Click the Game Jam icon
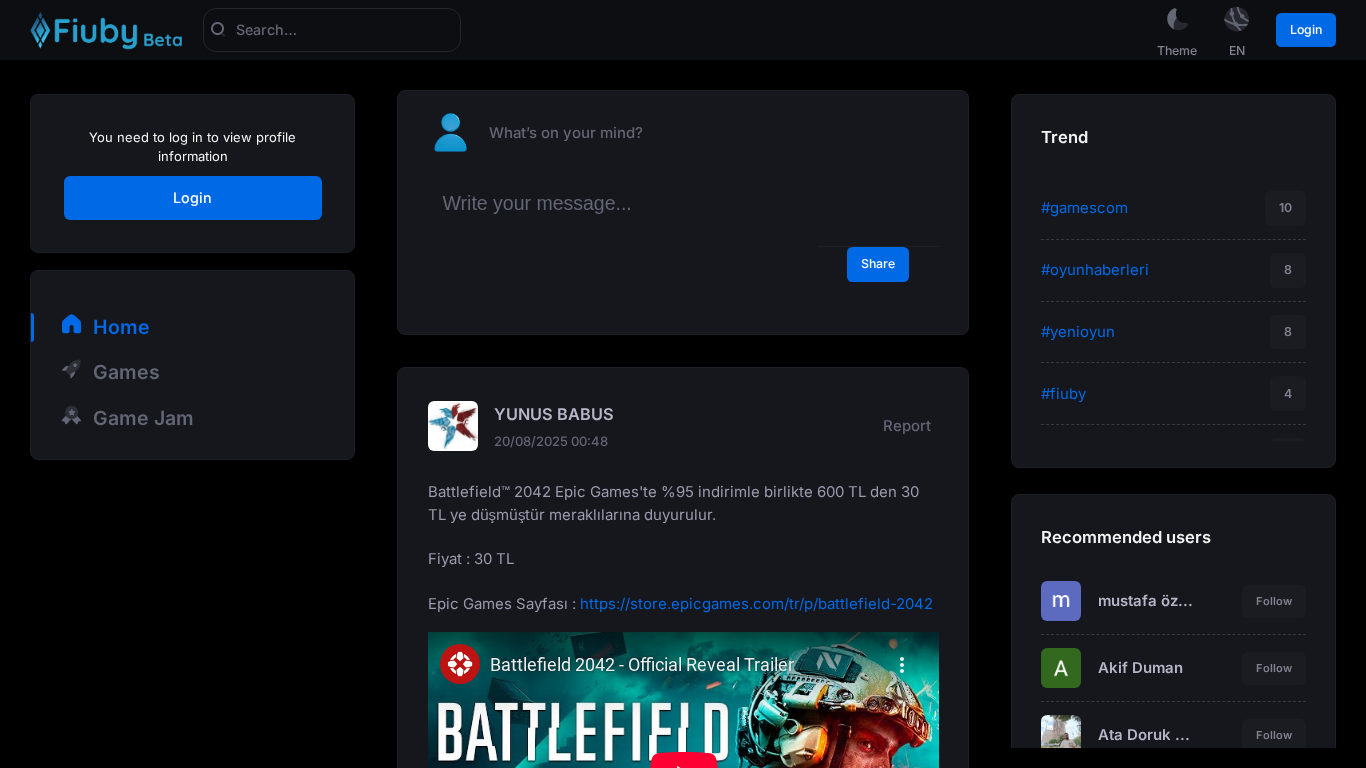 (x=71, y=415)
